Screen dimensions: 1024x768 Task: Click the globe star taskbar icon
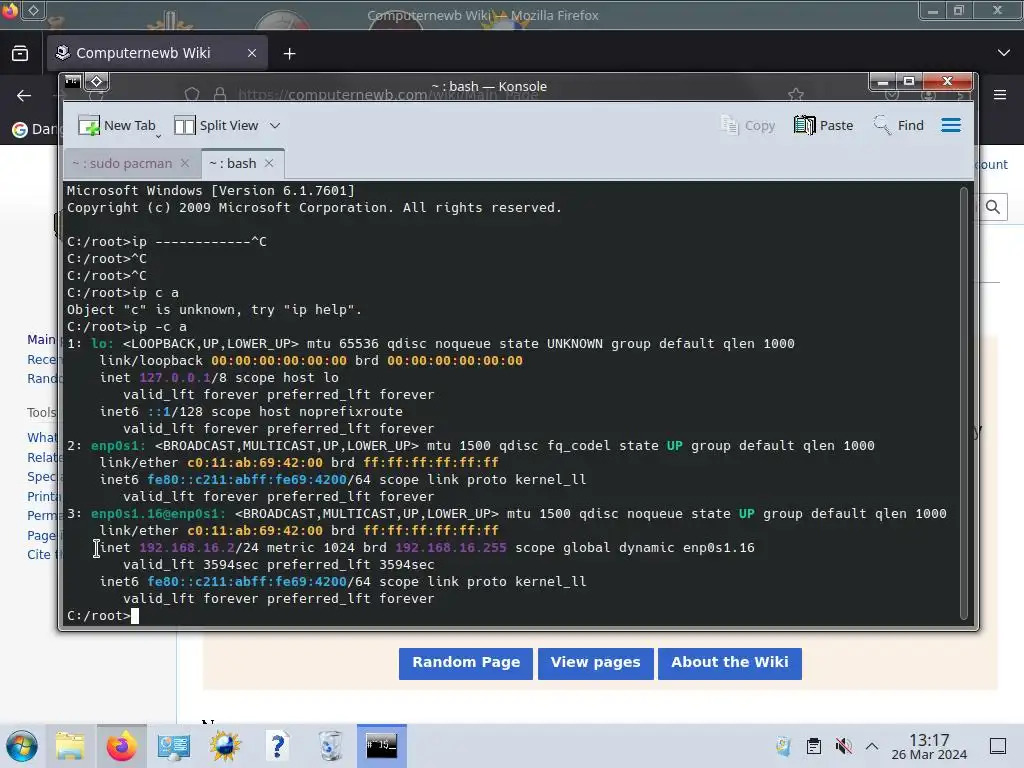225,746
